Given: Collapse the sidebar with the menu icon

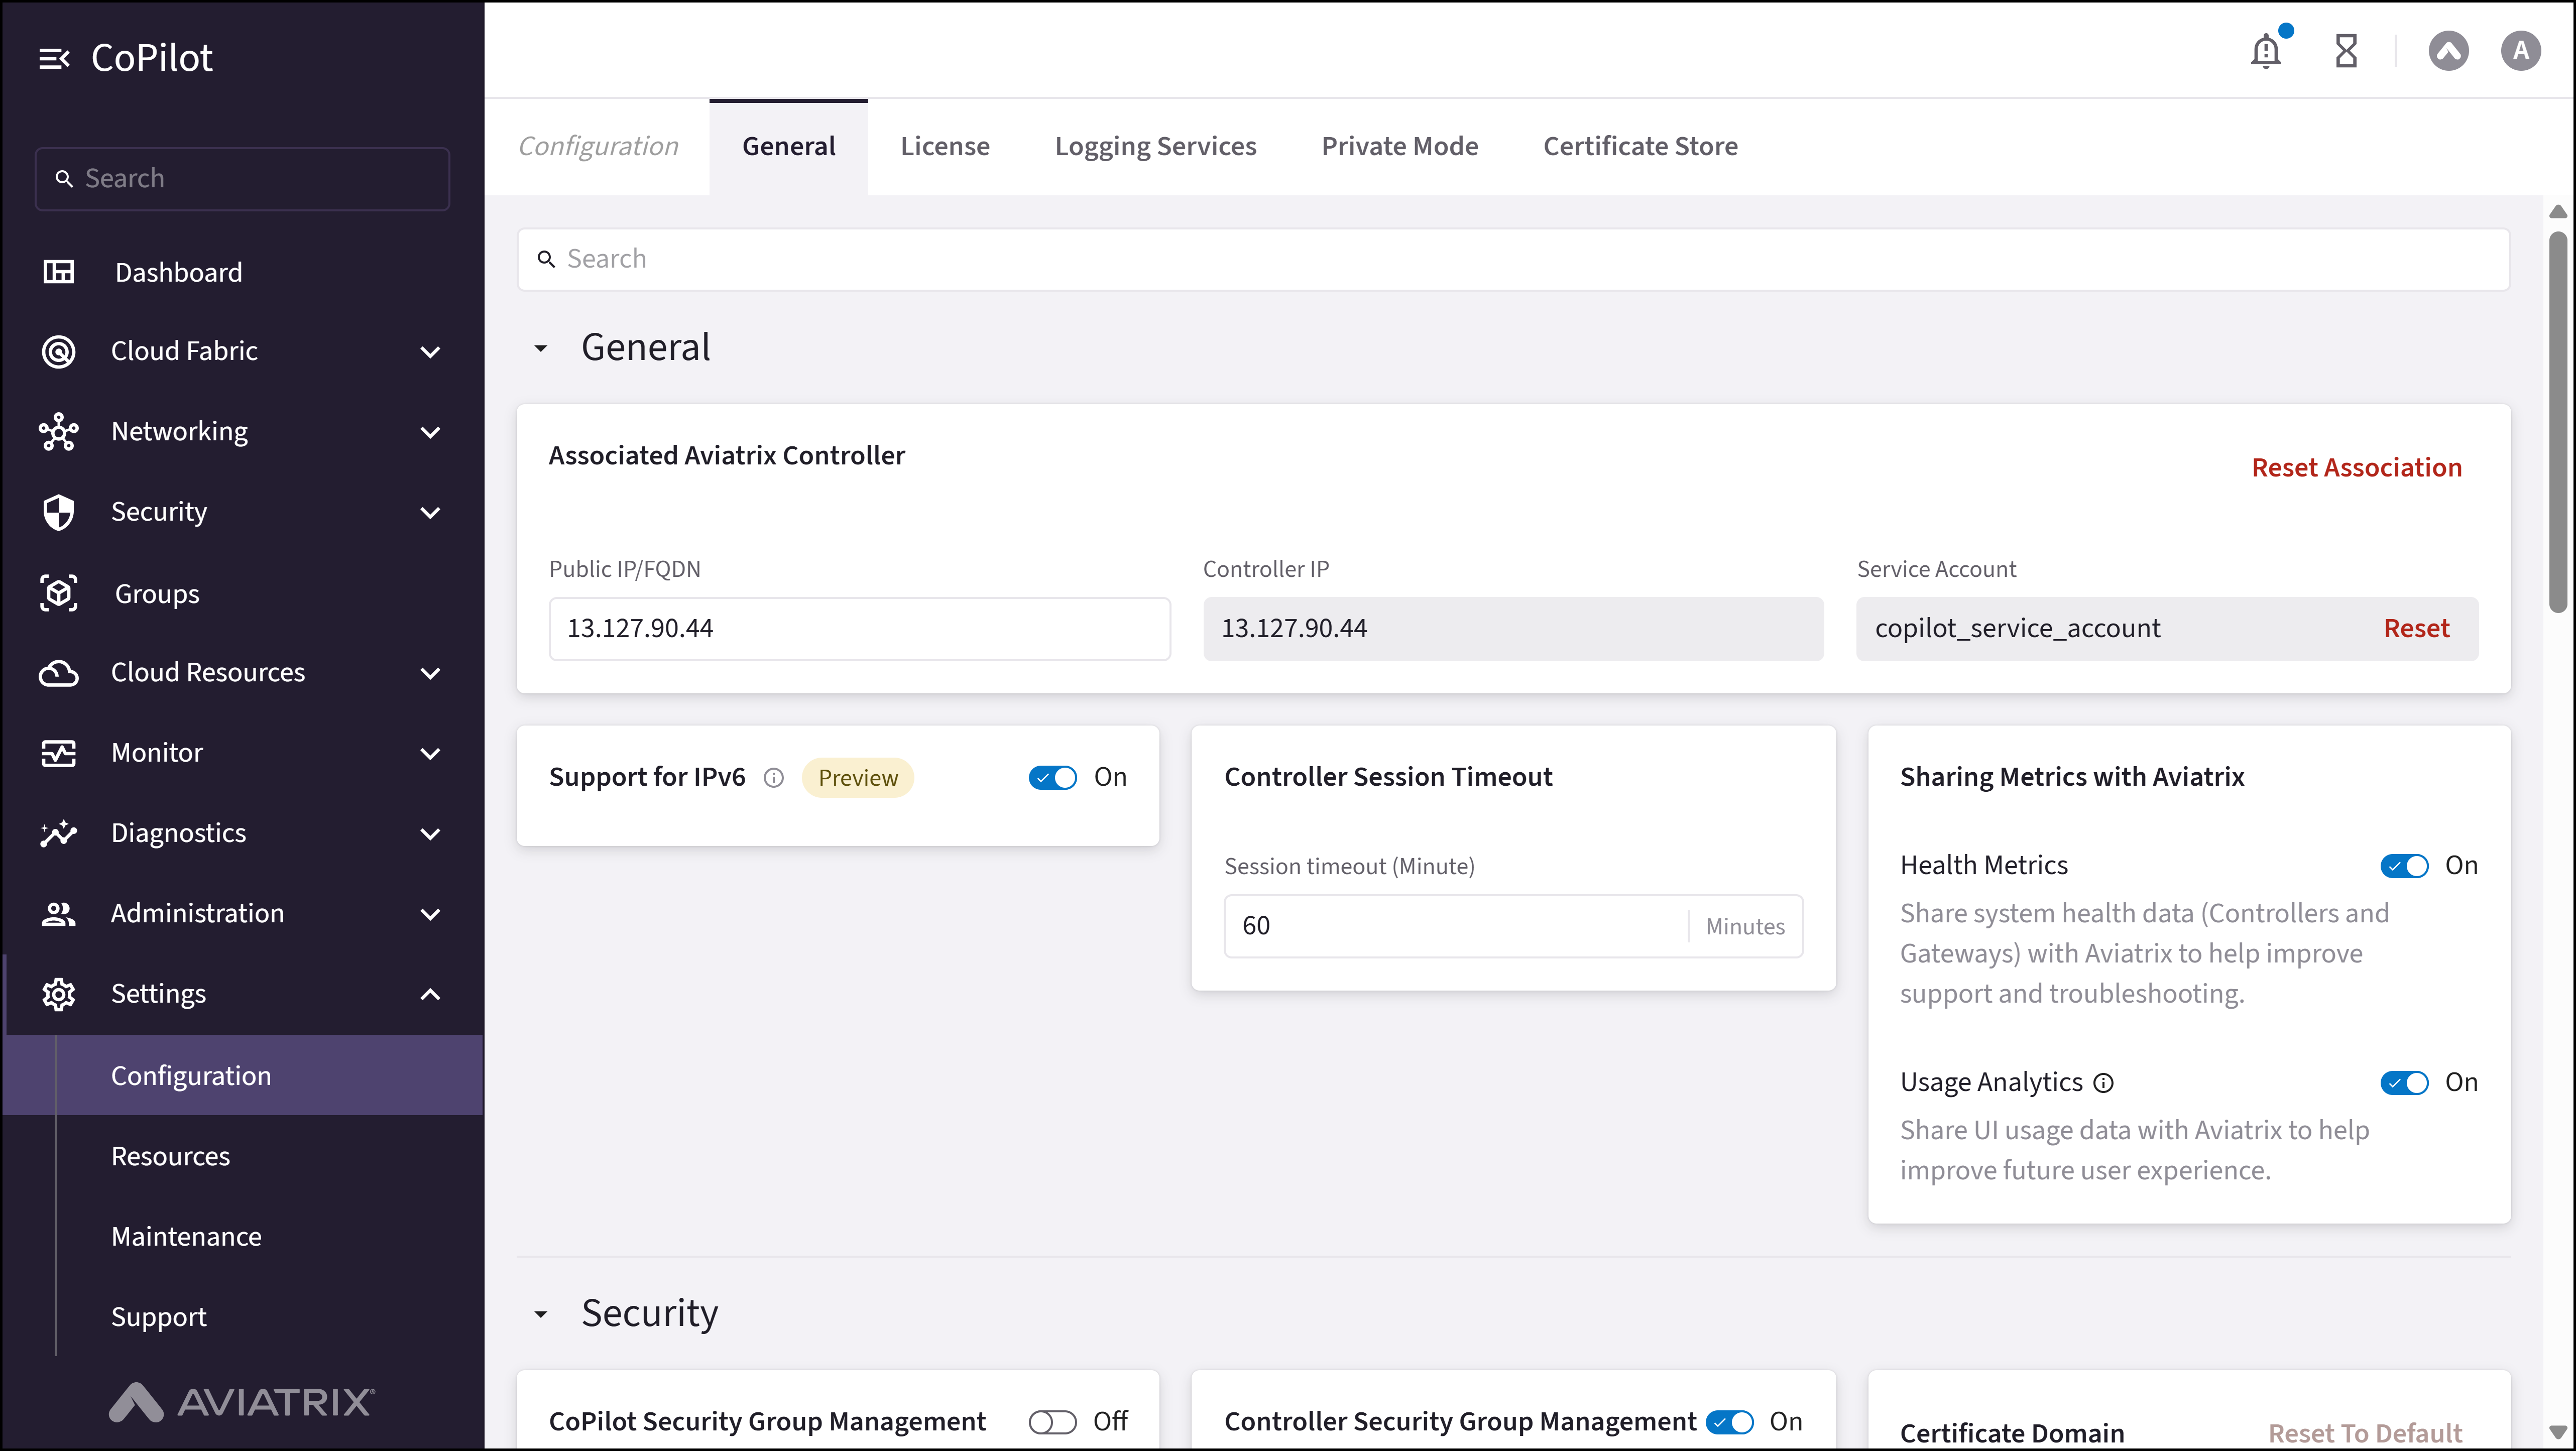Looking at the screenshot, I should [x=54, y=59].
